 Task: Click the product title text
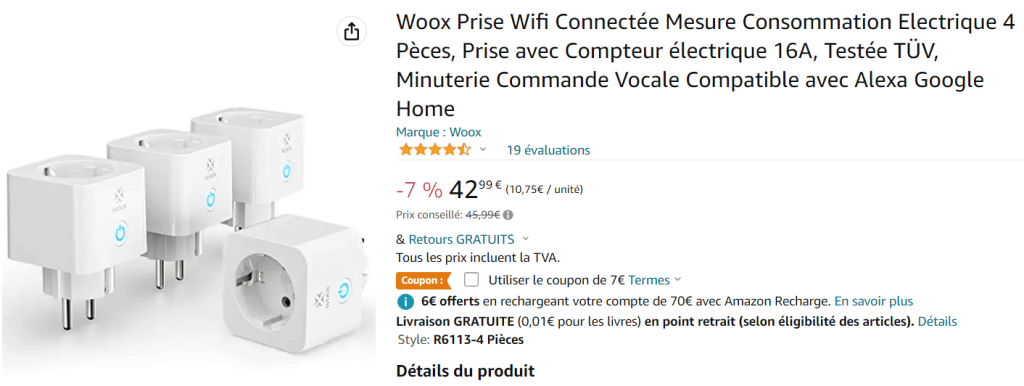pyautogui.click(x=705, y=65)
